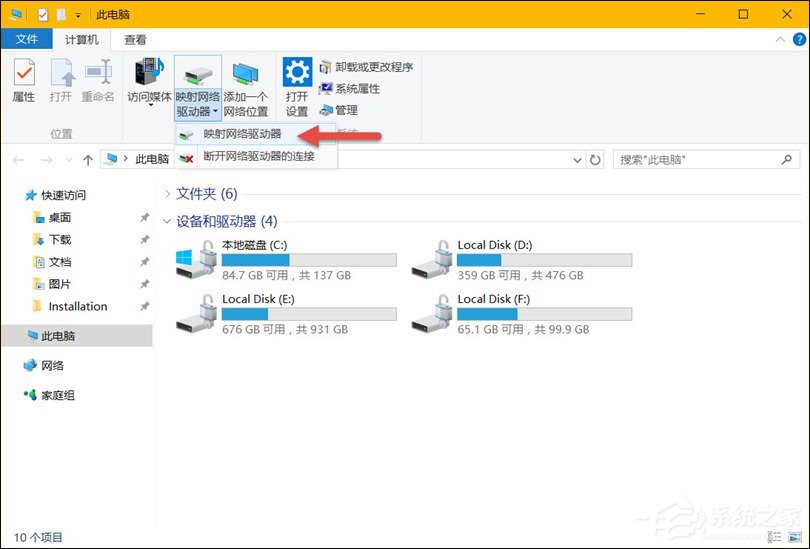The height and width of the screenshot is (549, 810).
Task: Click the pin icon next to 图片
Action: [x=145, y=284]
